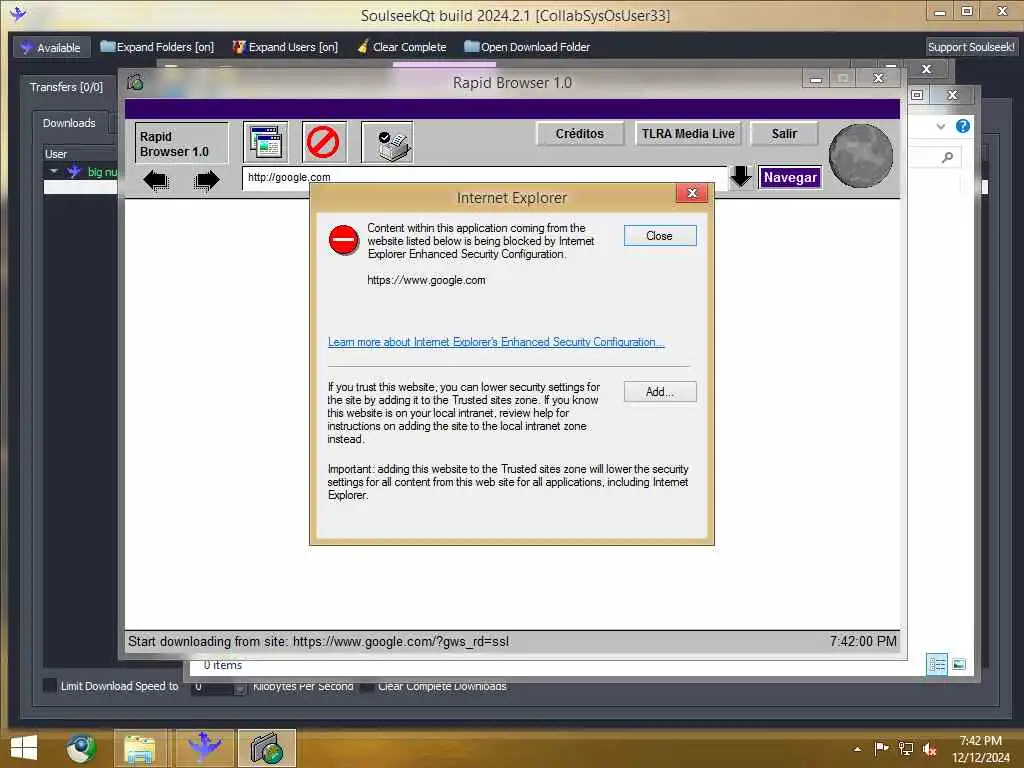Viewport: 1024px width, 768px height.
Task: Click Clear Complete in Soulseek toolbar
Action: 402,47
